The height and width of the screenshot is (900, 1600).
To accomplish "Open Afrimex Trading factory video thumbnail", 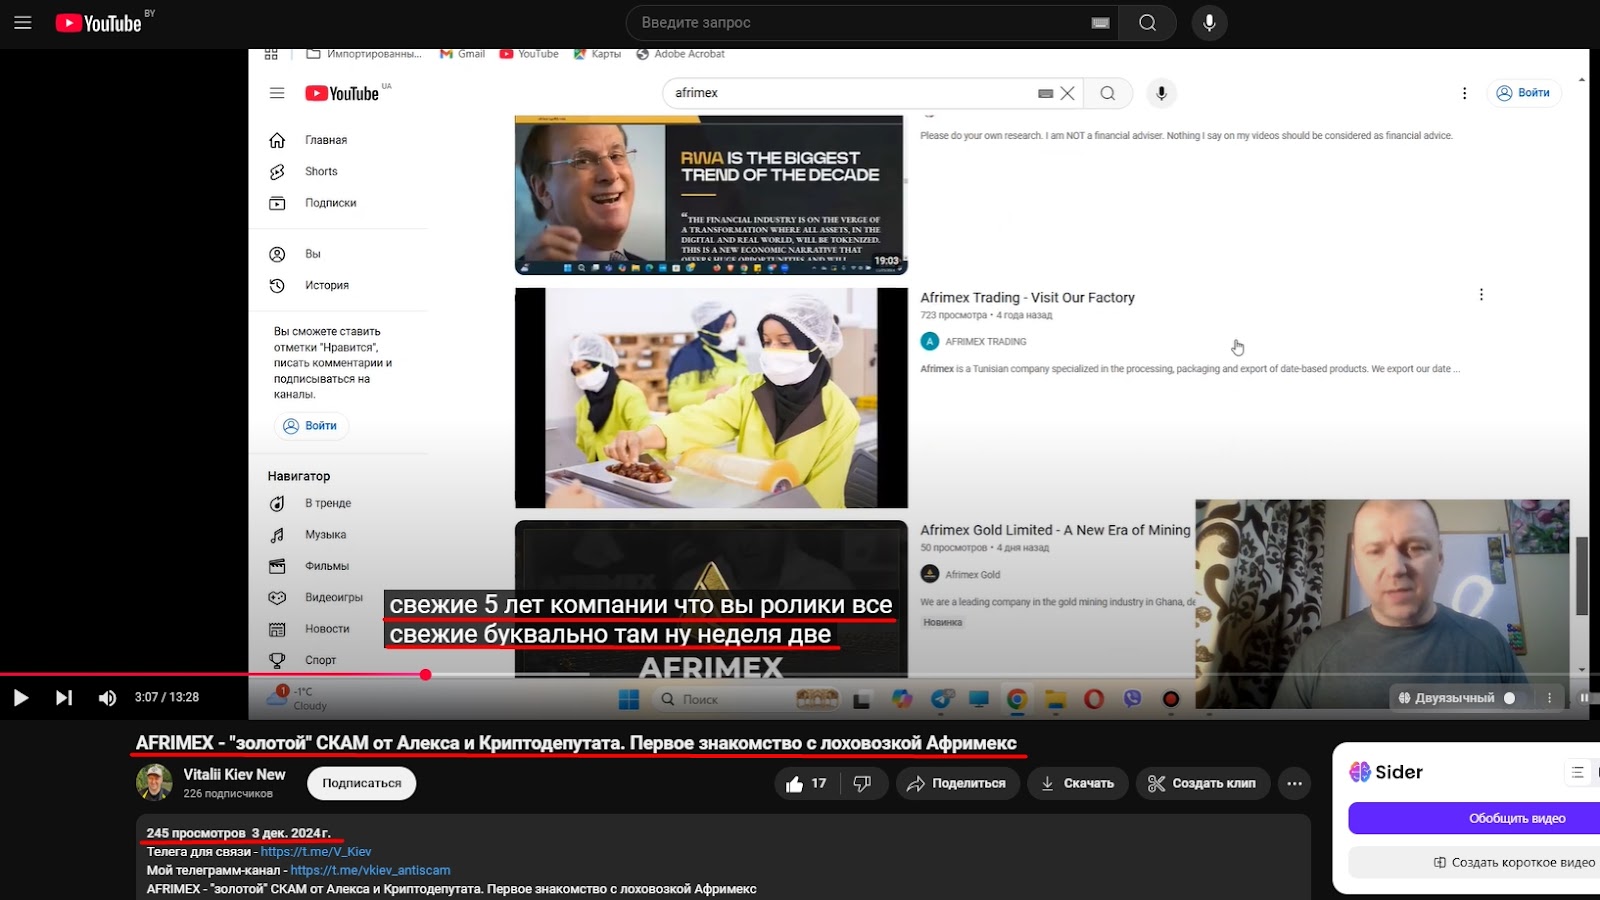I will 711,398.
